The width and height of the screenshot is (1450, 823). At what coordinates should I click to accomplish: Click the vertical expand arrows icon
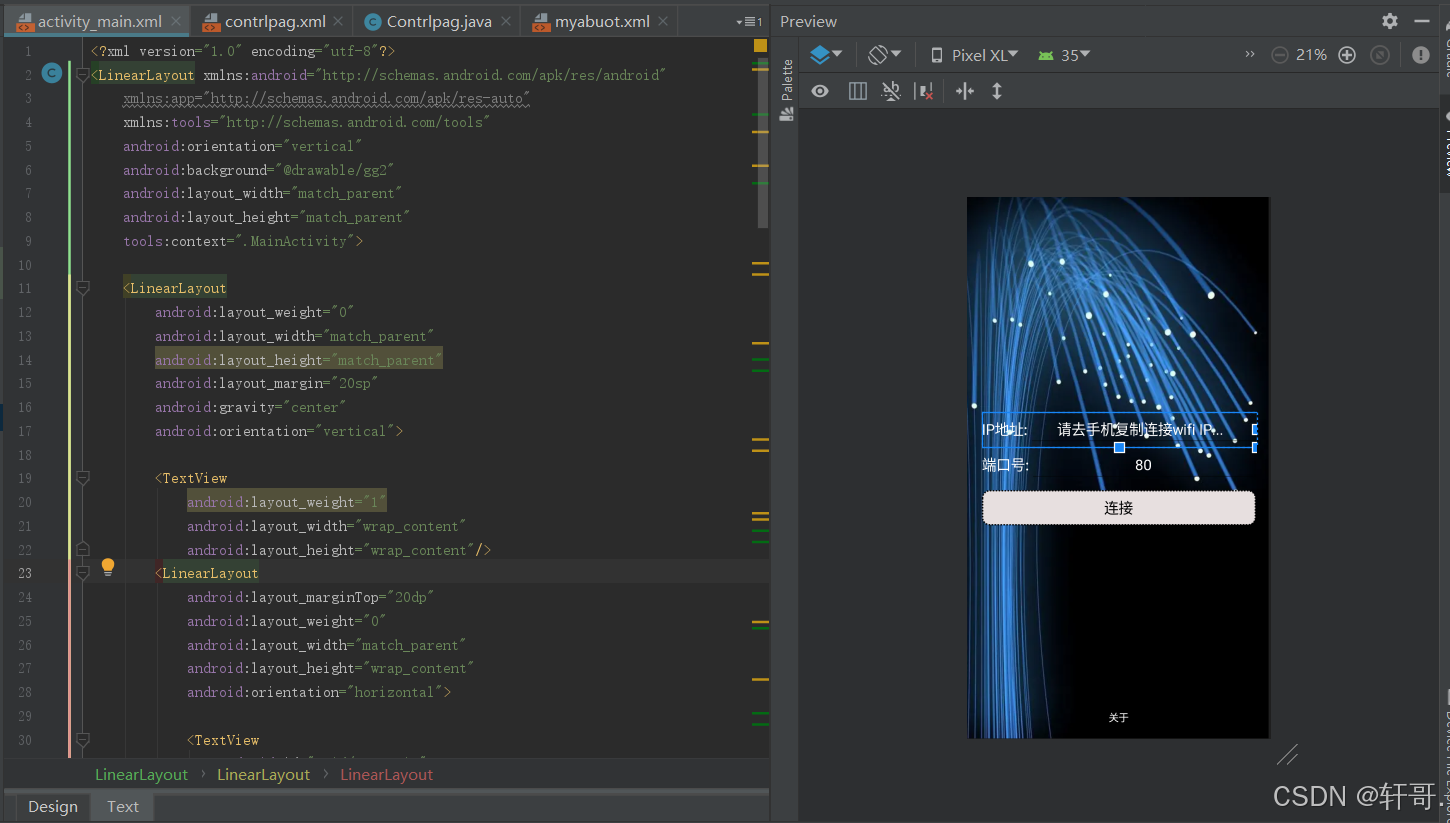click(997, 91)
